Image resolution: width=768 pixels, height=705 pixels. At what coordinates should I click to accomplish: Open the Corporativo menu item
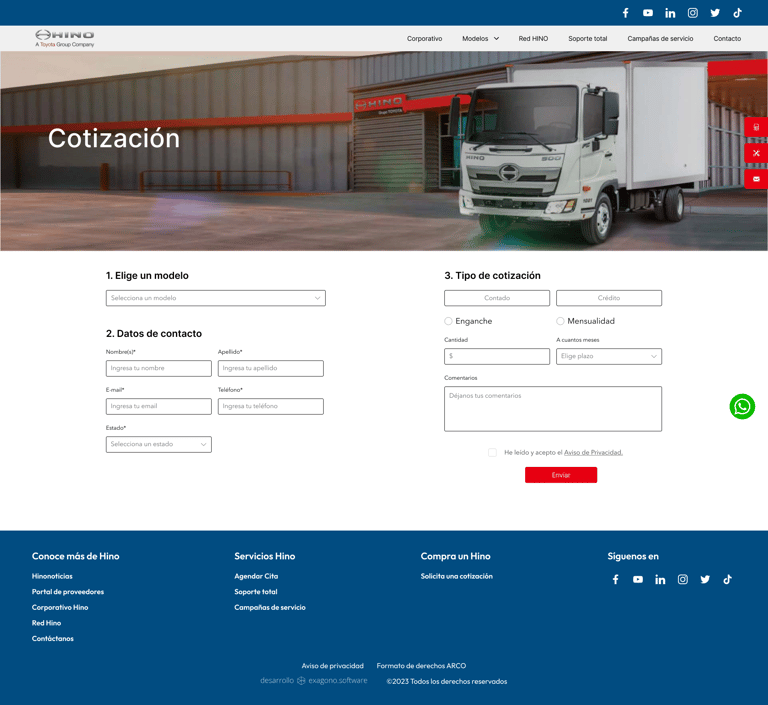click(424, 39)
